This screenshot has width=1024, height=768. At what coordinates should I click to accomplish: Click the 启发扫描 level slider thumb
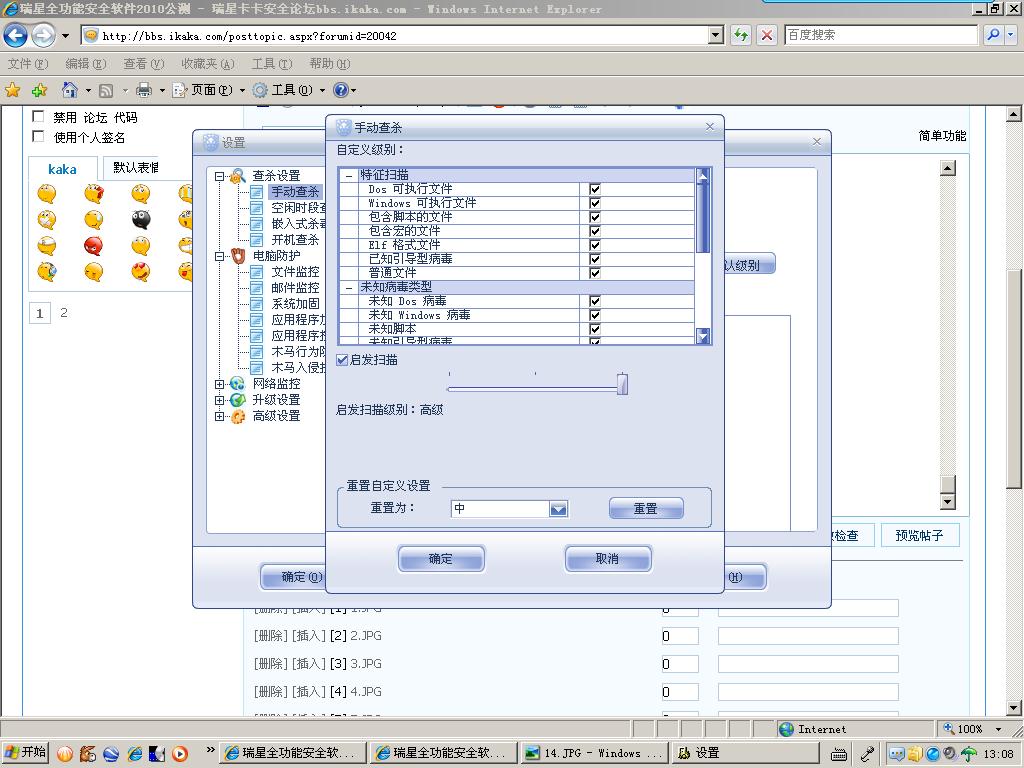622,384
